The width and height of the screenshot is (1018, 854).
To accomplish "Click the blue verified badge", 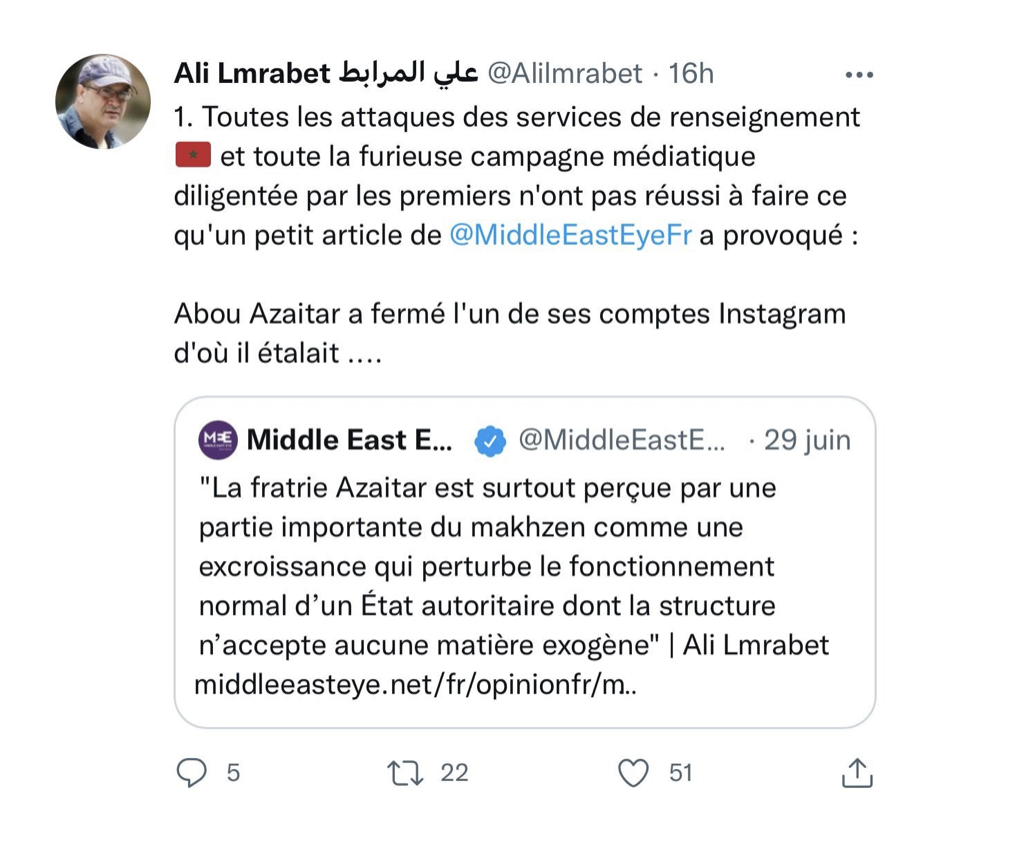I will [490, 441].
